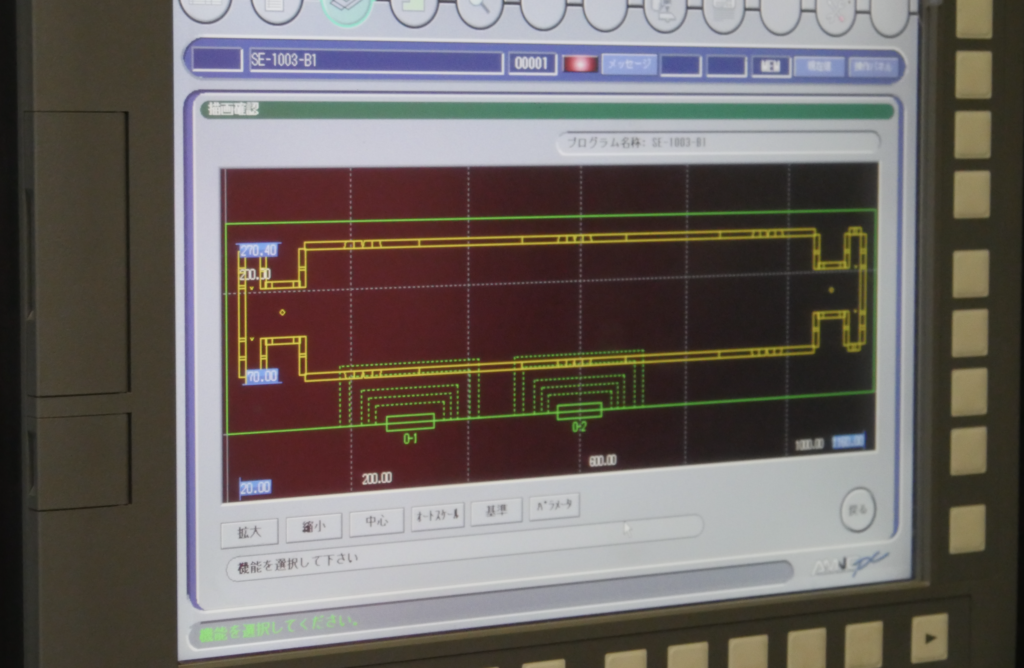Image resolution: width=1024 pixels, height=668 pixels.
Task: Click the operator figure icon in top toolbar
Action: click(665, 12)
